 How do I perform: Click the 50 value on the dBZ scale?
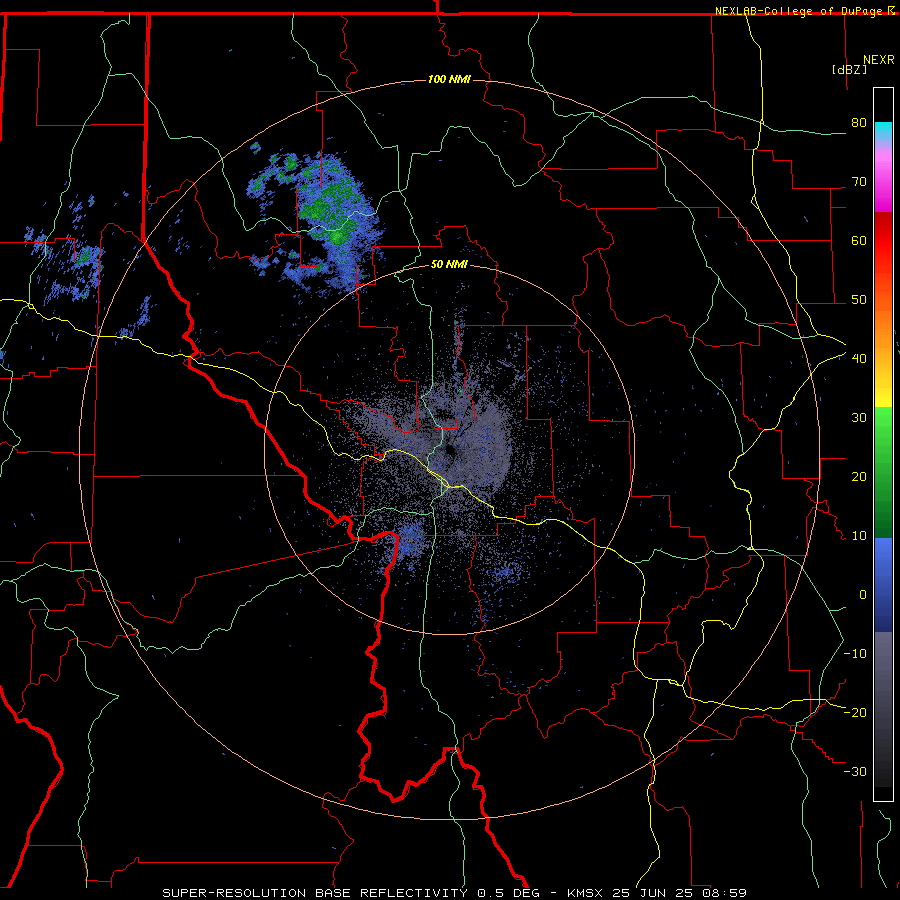859,300
